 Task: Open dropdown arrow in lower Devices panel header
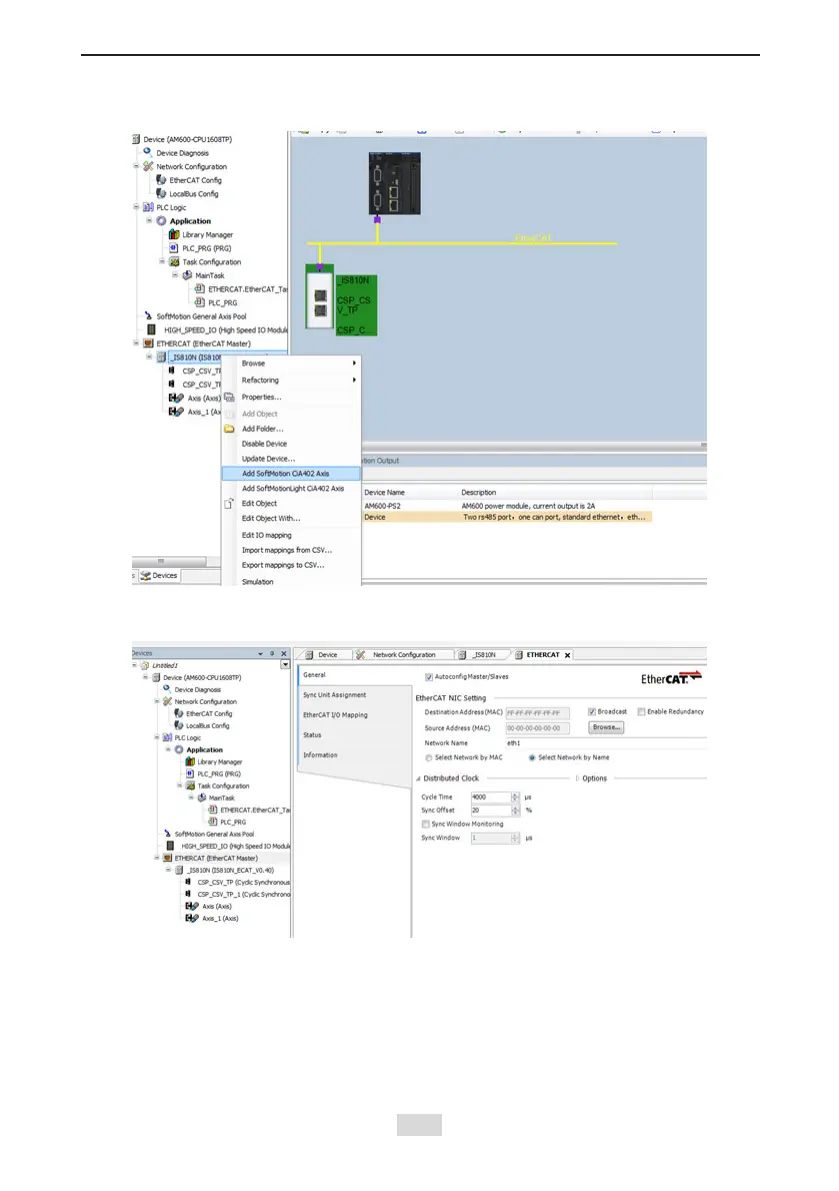pos(260,653)
